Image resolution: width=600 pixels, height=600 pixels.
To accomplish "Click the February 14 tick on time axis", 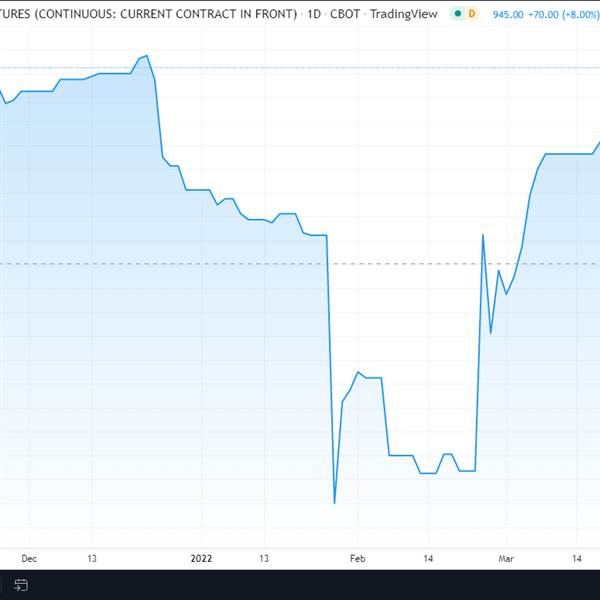I will [428, 558].
